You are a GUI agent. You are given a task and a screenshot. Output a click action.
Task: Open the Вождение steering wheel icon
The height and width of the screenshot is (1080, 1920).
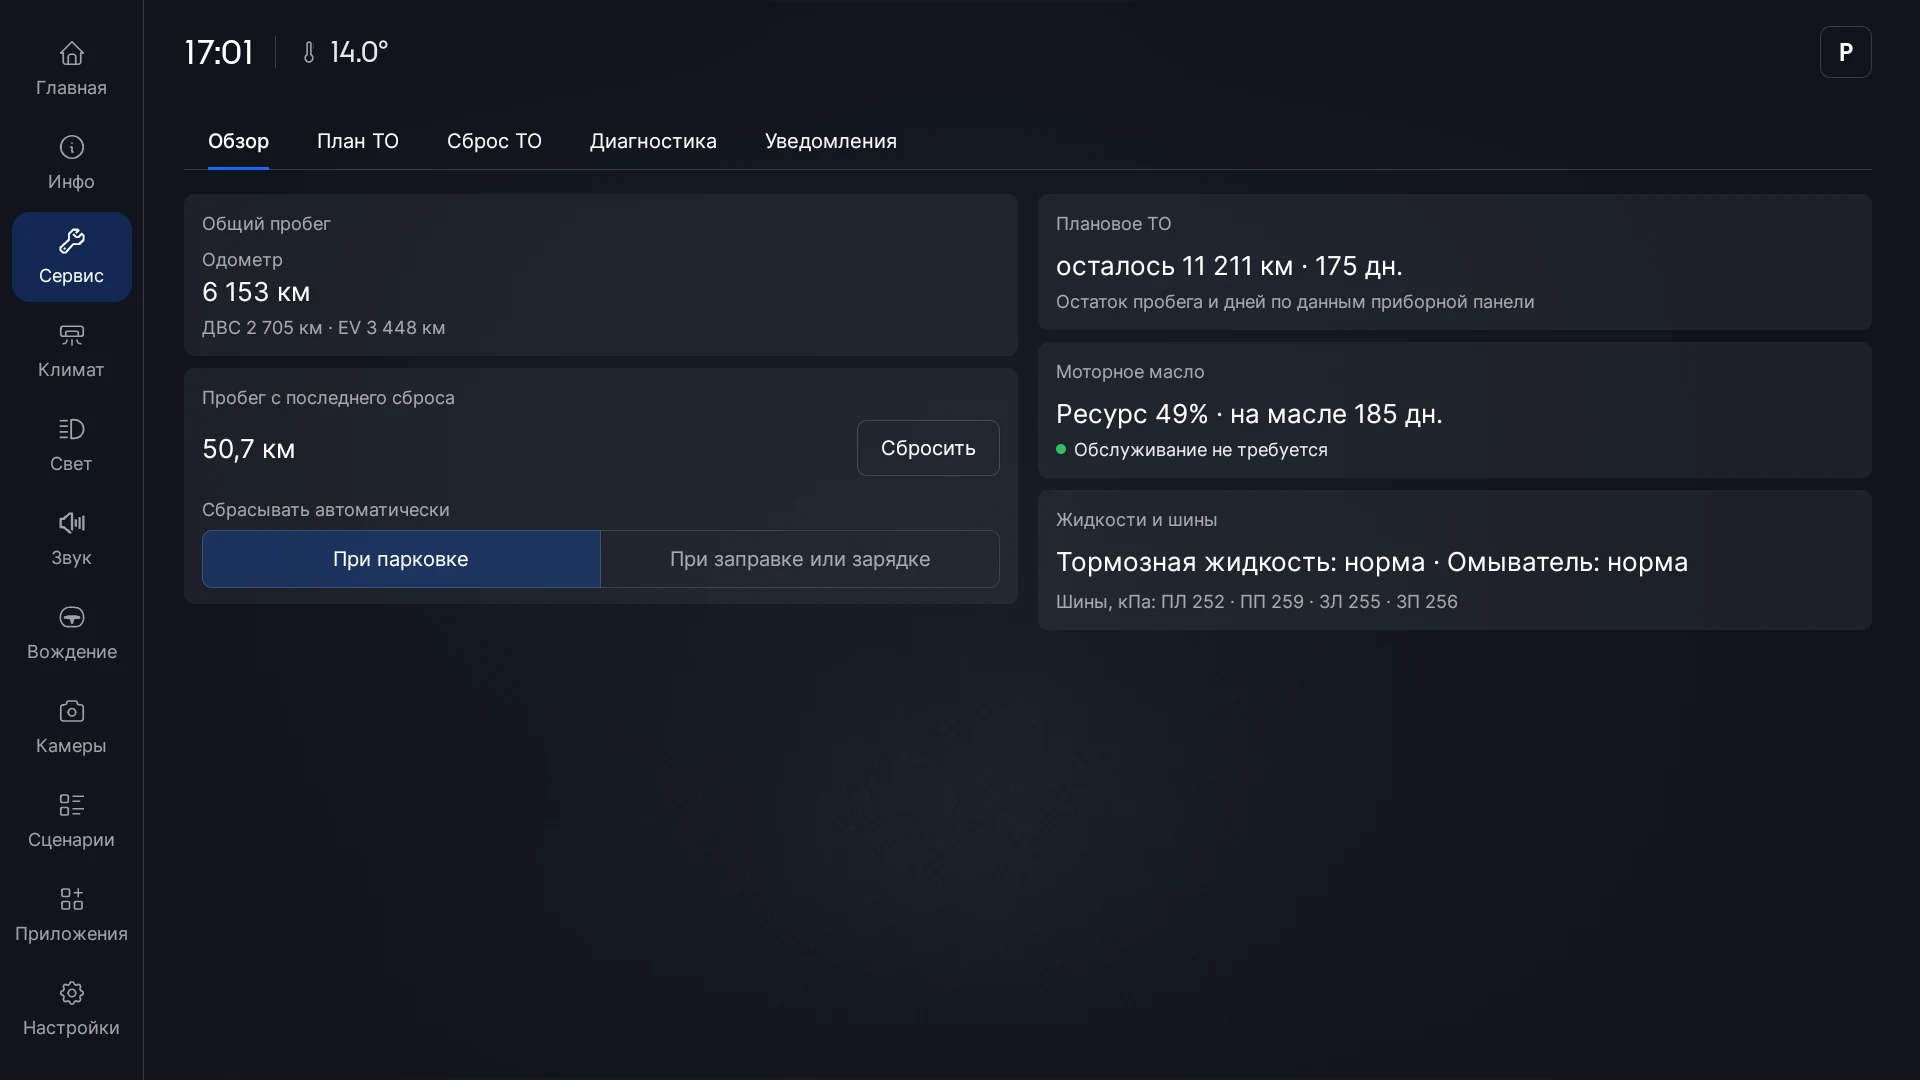tap(71, 617)
